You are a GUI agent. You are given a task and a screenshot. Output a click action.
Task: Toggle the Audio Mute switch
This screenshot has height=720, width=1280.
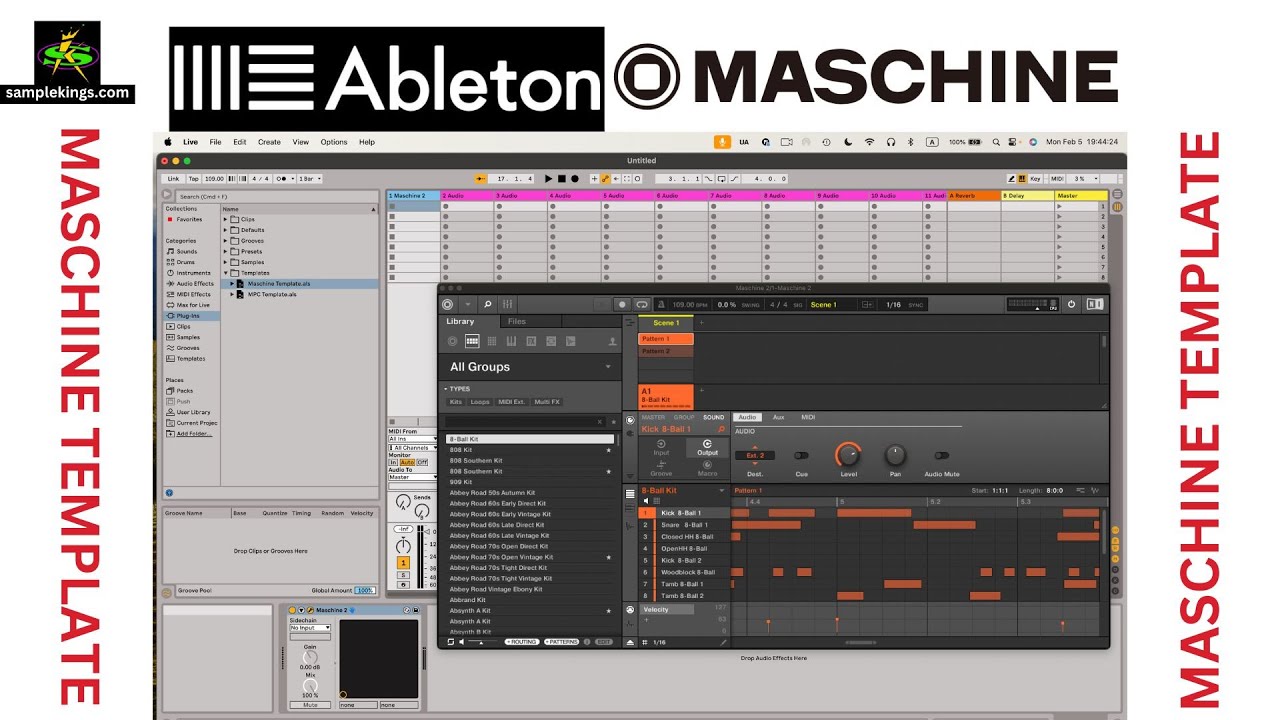(x=941, y=455)
